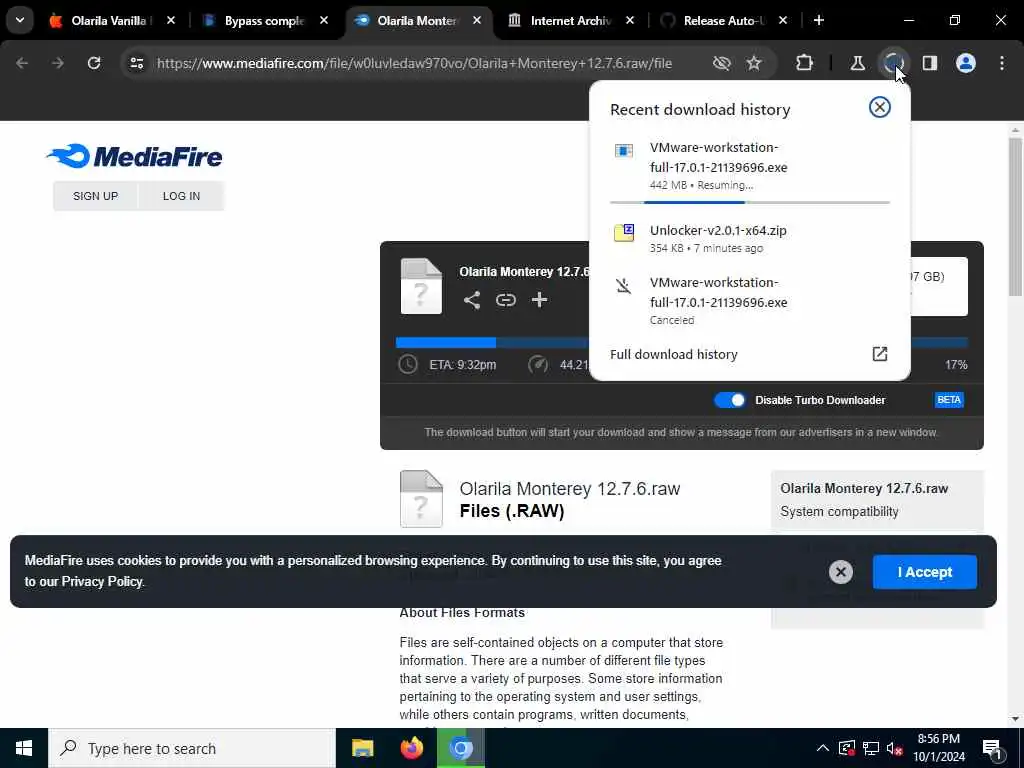Copy link using the chain icon
Screen dimensions: 1024x768
(505, 300)
